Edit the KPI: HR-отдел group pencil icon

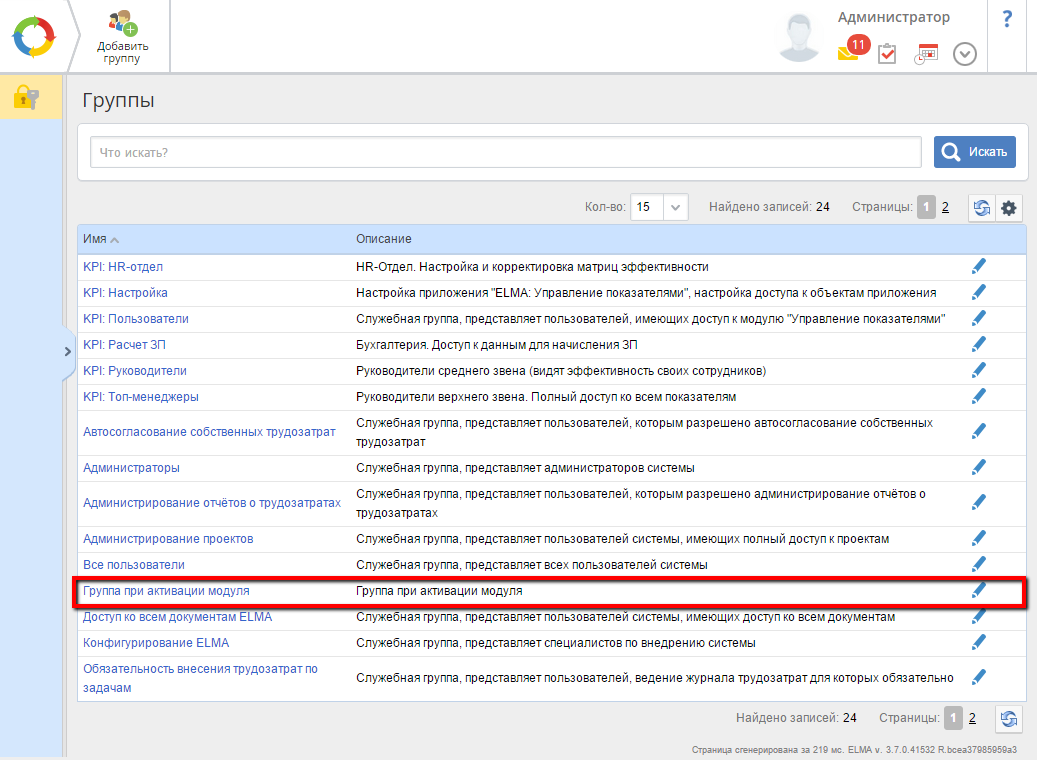tap(978, 267)
